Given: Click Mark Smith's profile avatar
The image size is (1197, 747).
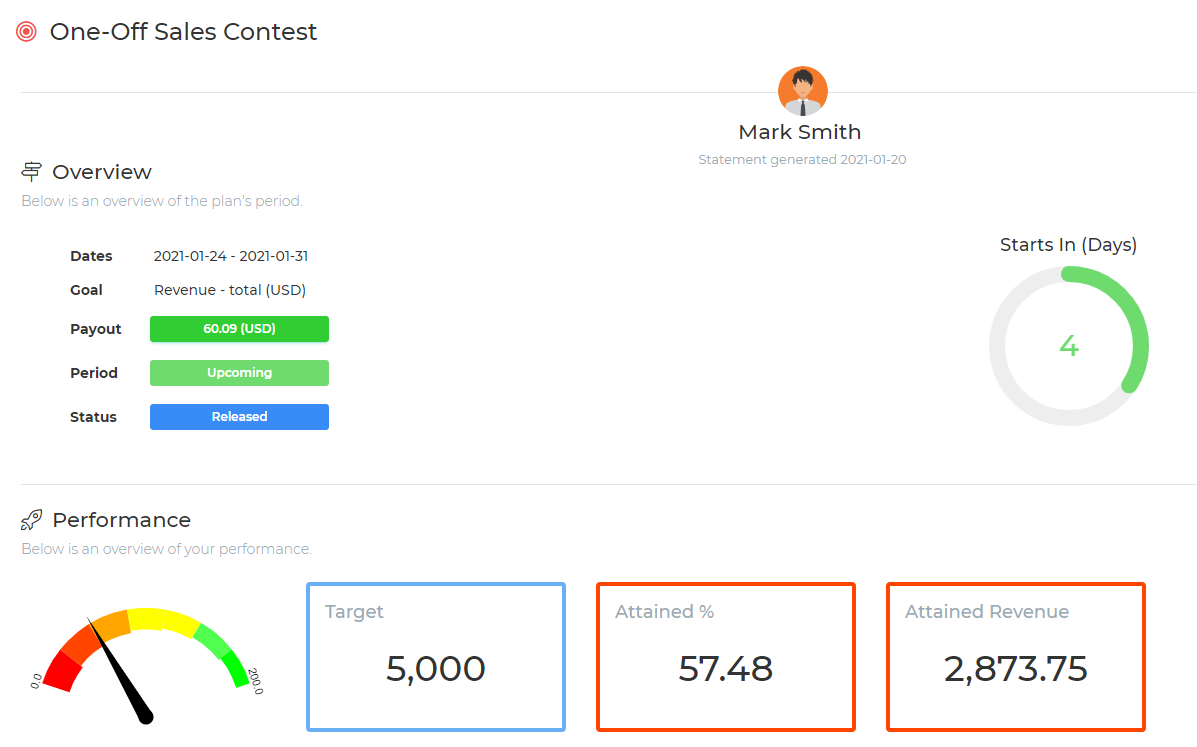Looking at the screenshot, I should [x=802, y=91].
